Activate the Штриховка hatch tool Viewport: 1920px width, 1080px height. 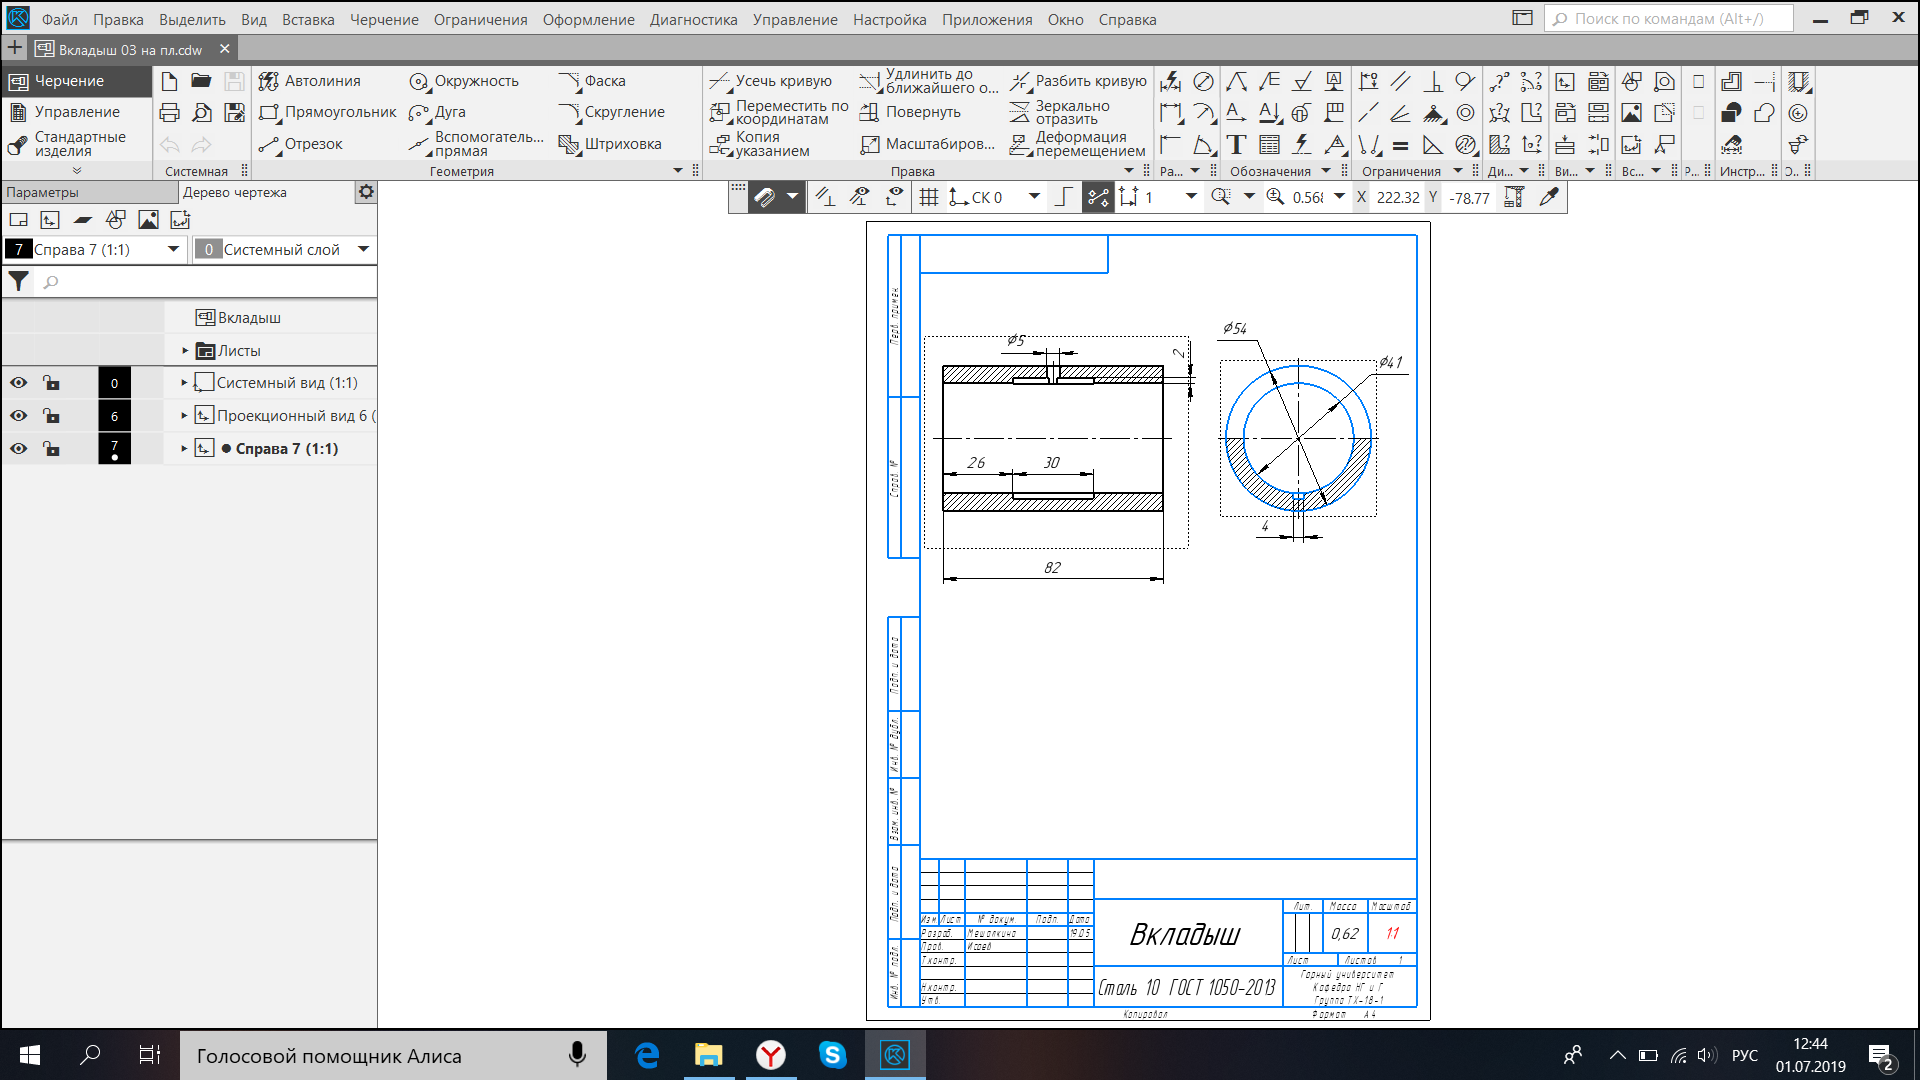pyautogui.click(x=611, y=144)
